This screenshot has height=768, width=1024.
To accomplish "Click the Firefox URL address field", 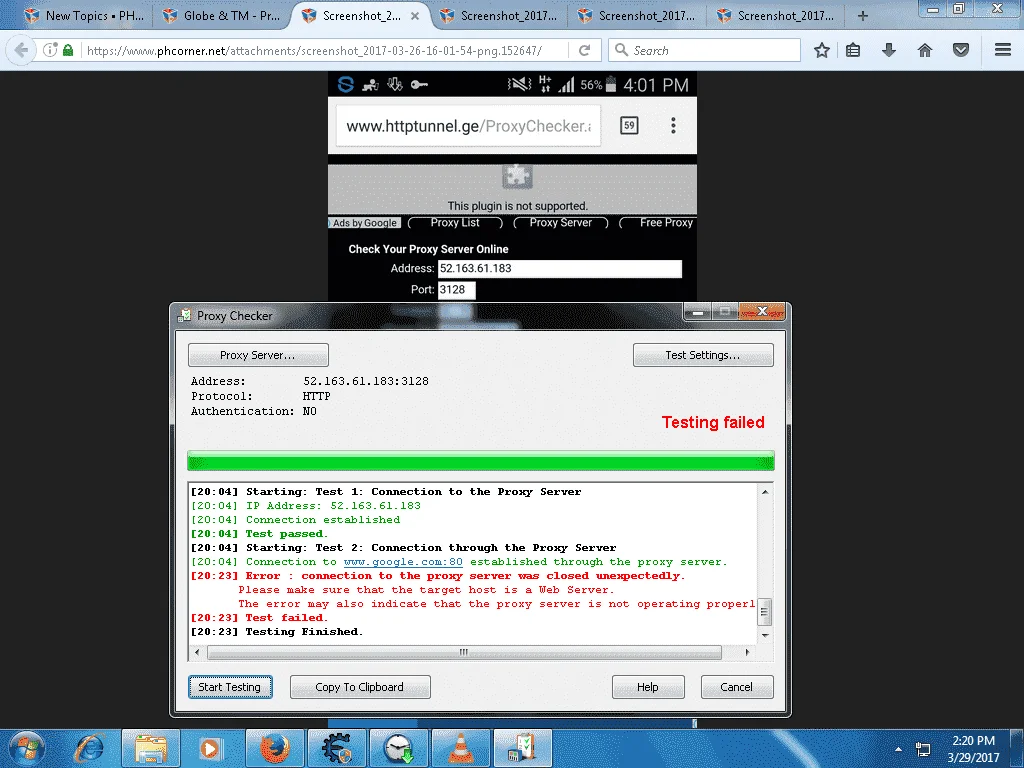I will (x=323, y=50).
